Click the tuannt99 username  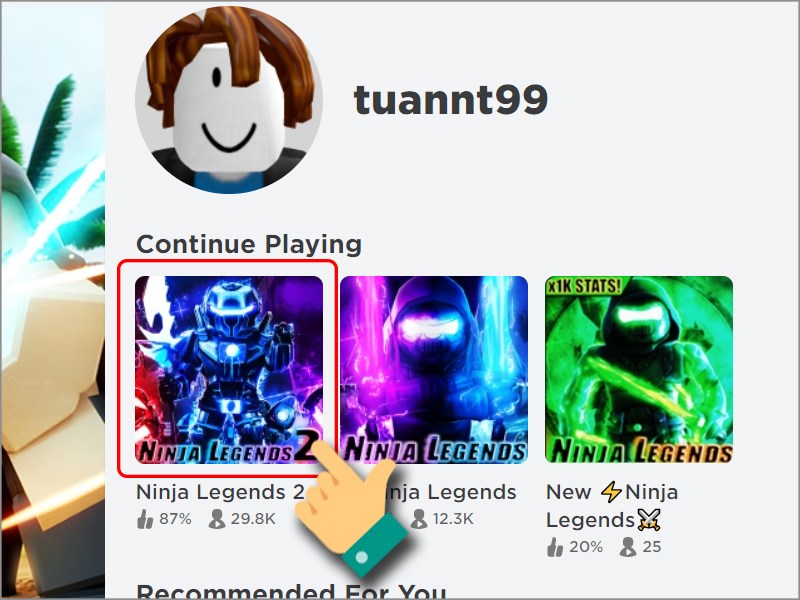(x=451, y=99)
